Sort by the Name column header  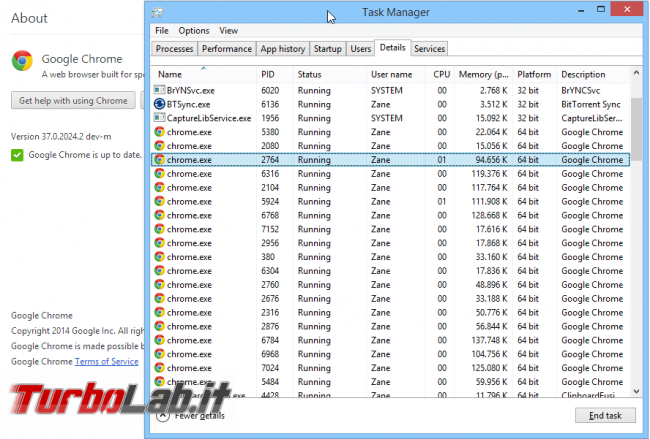(x=204, y=75)
